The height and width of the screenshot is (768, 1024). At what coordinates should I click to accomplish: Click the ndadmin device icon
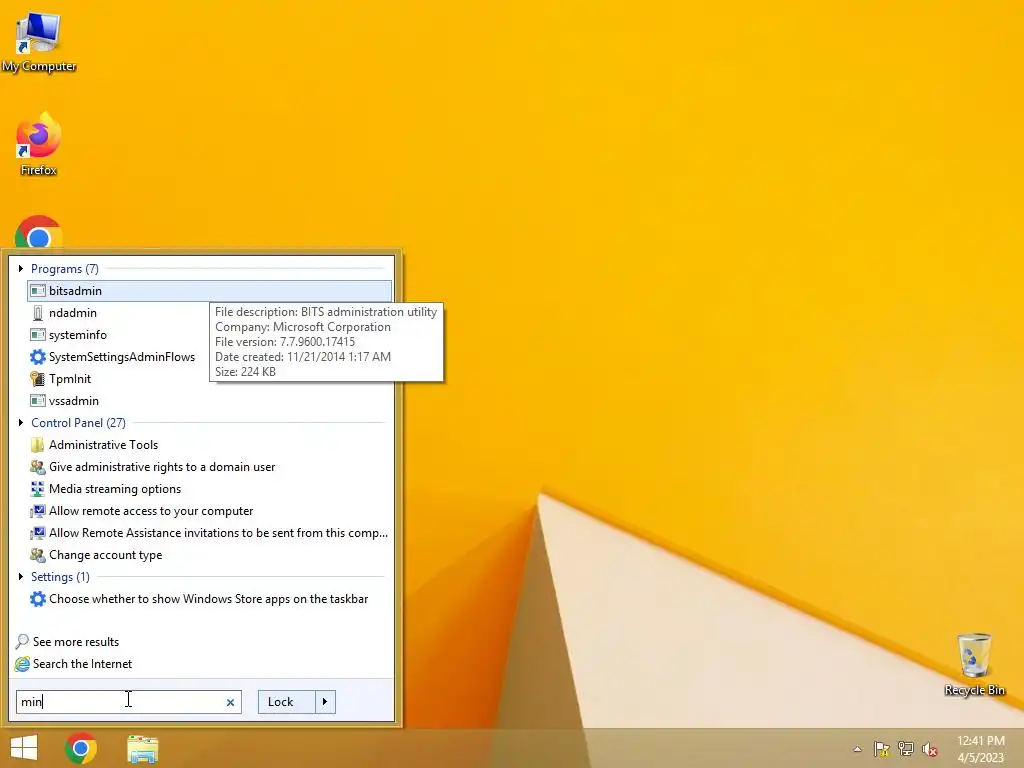point(38,313)
